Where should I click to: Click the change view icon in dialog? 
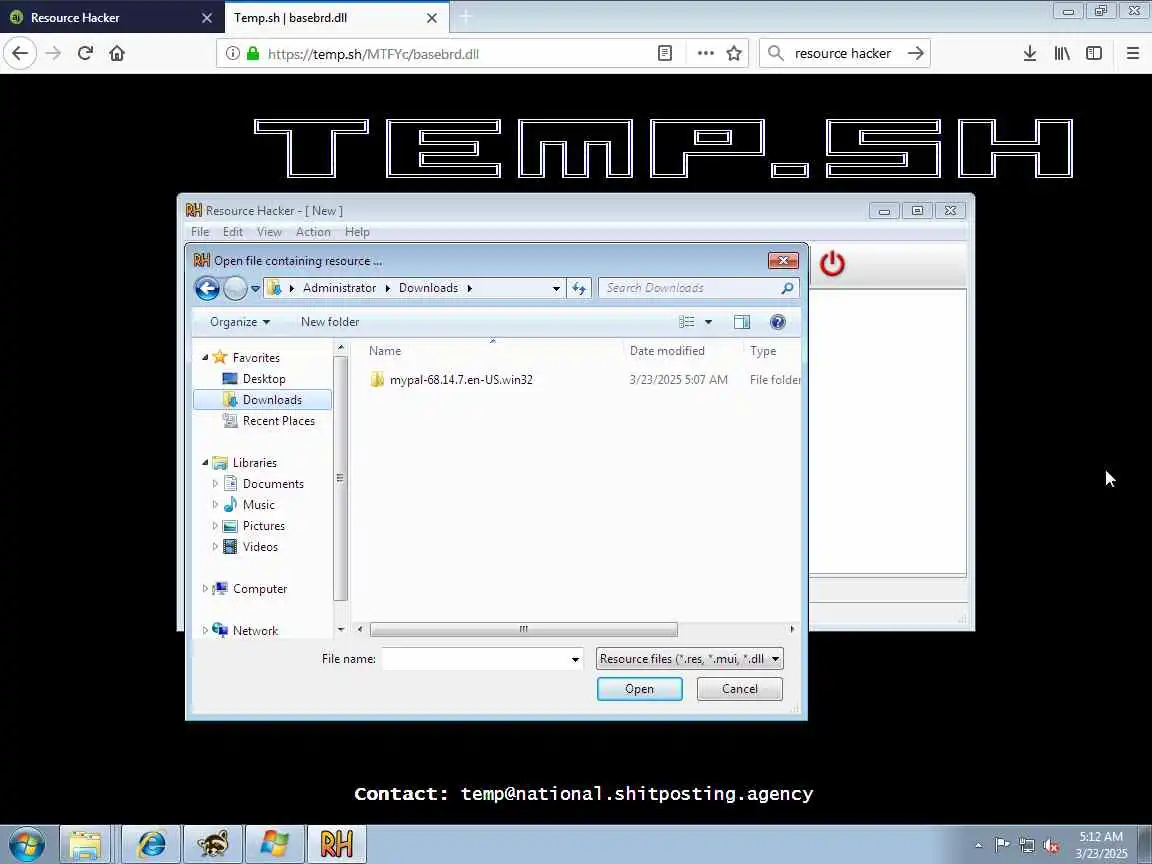pyautogui.click(x=687, y=322)
